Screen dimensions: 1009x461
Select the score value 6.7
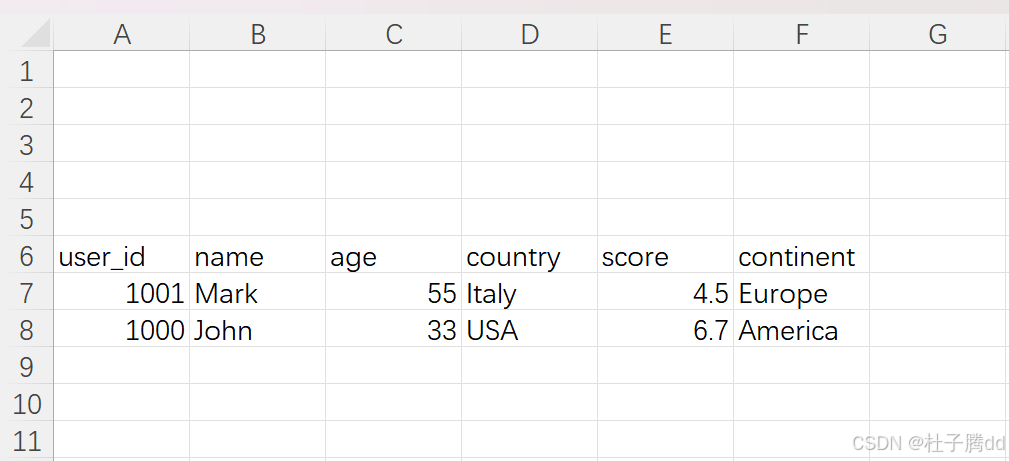665,330
